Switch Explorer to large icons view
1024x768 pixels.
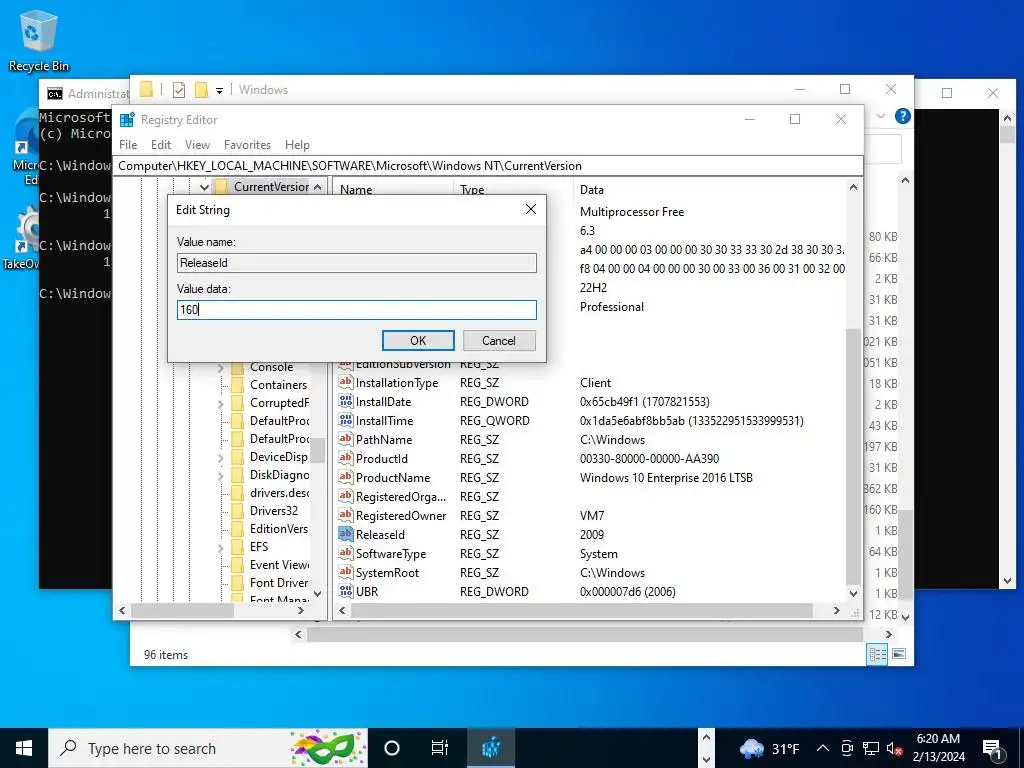[x=899, y=654]
